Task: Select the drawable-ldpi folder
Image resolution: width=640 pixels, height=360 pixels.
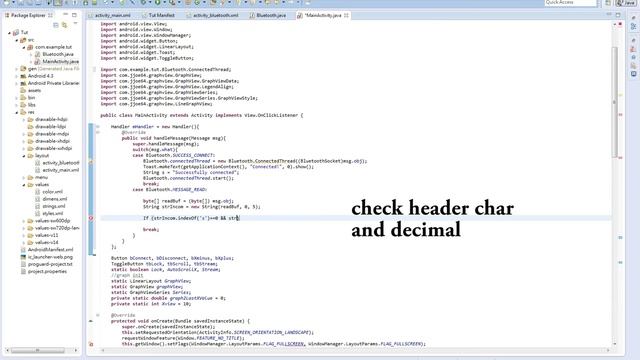Action: [47, 127]
